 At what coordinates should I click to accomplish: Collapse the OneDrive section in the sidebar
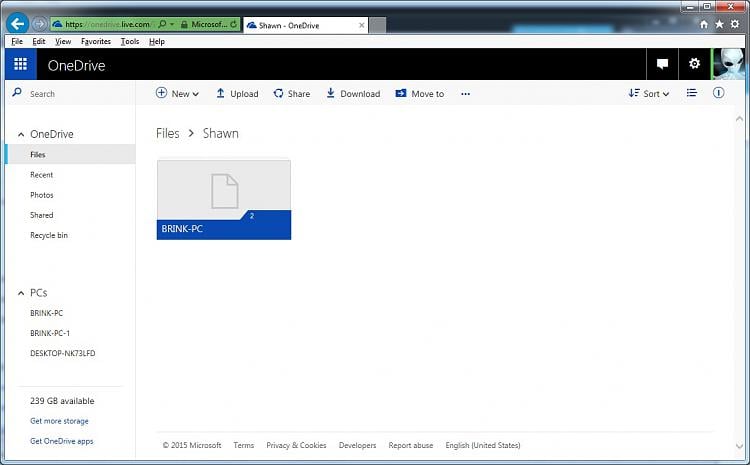click(x=21, y=134)
